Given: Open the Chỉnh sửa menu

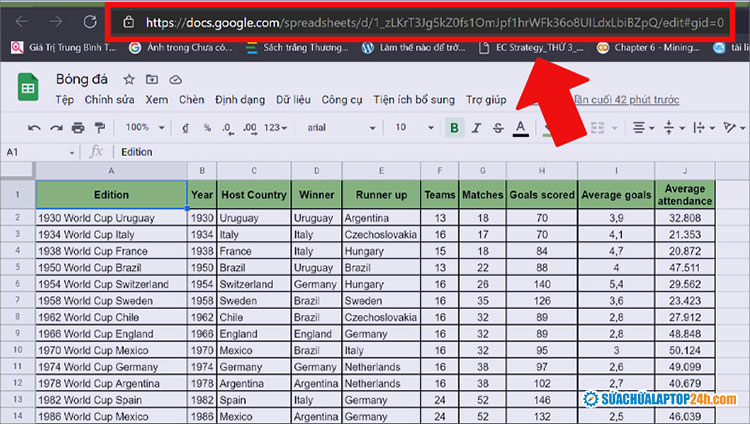Looking at the screenshot, I should coord(110,100).
